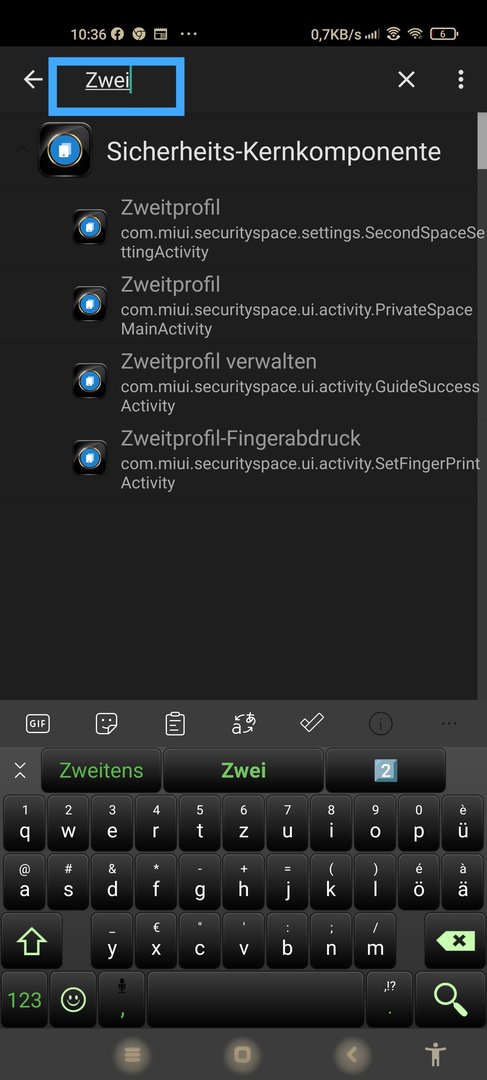The image size is (487, 1080).
Task: Tap the double checkmark keyboard icon
Action: click(x=312, y=723)
